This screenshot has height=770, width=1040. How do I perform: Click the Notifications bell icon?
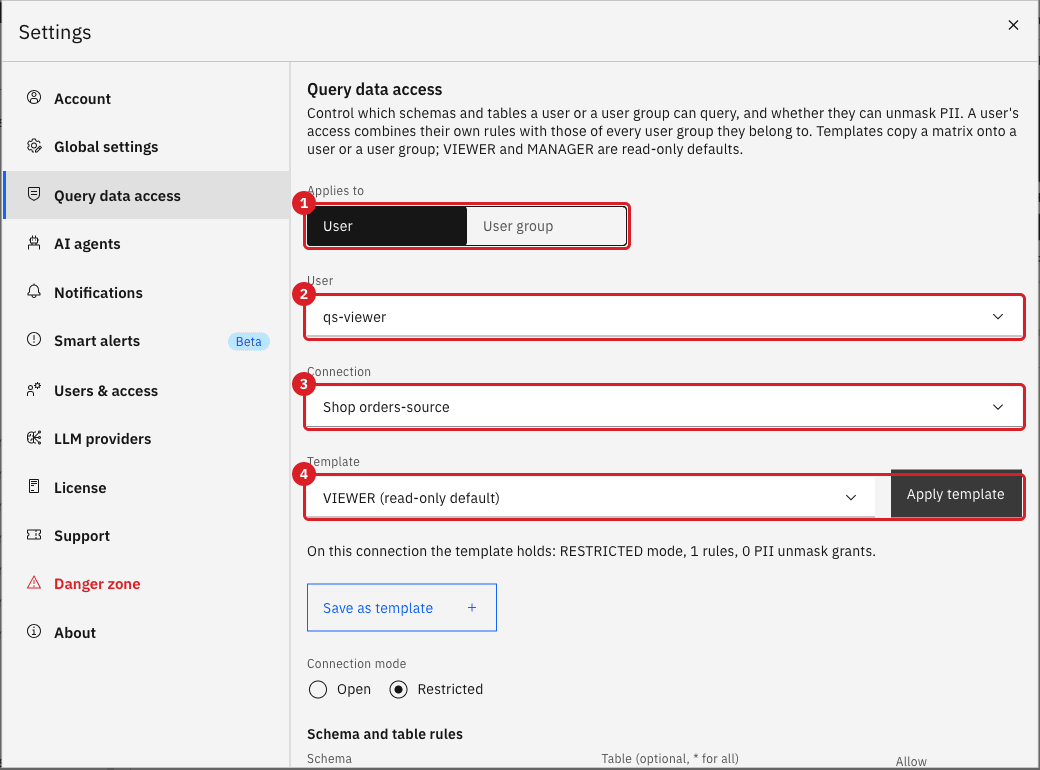[x=34, y=291]
